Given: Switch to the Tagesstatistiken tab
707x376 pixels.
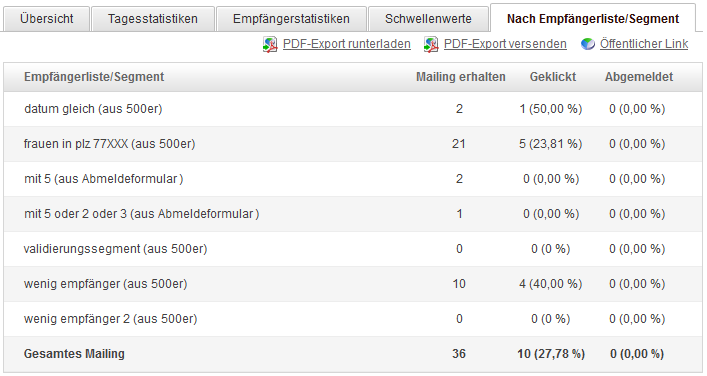Looking at the screenshot, I should click(153, 19).
